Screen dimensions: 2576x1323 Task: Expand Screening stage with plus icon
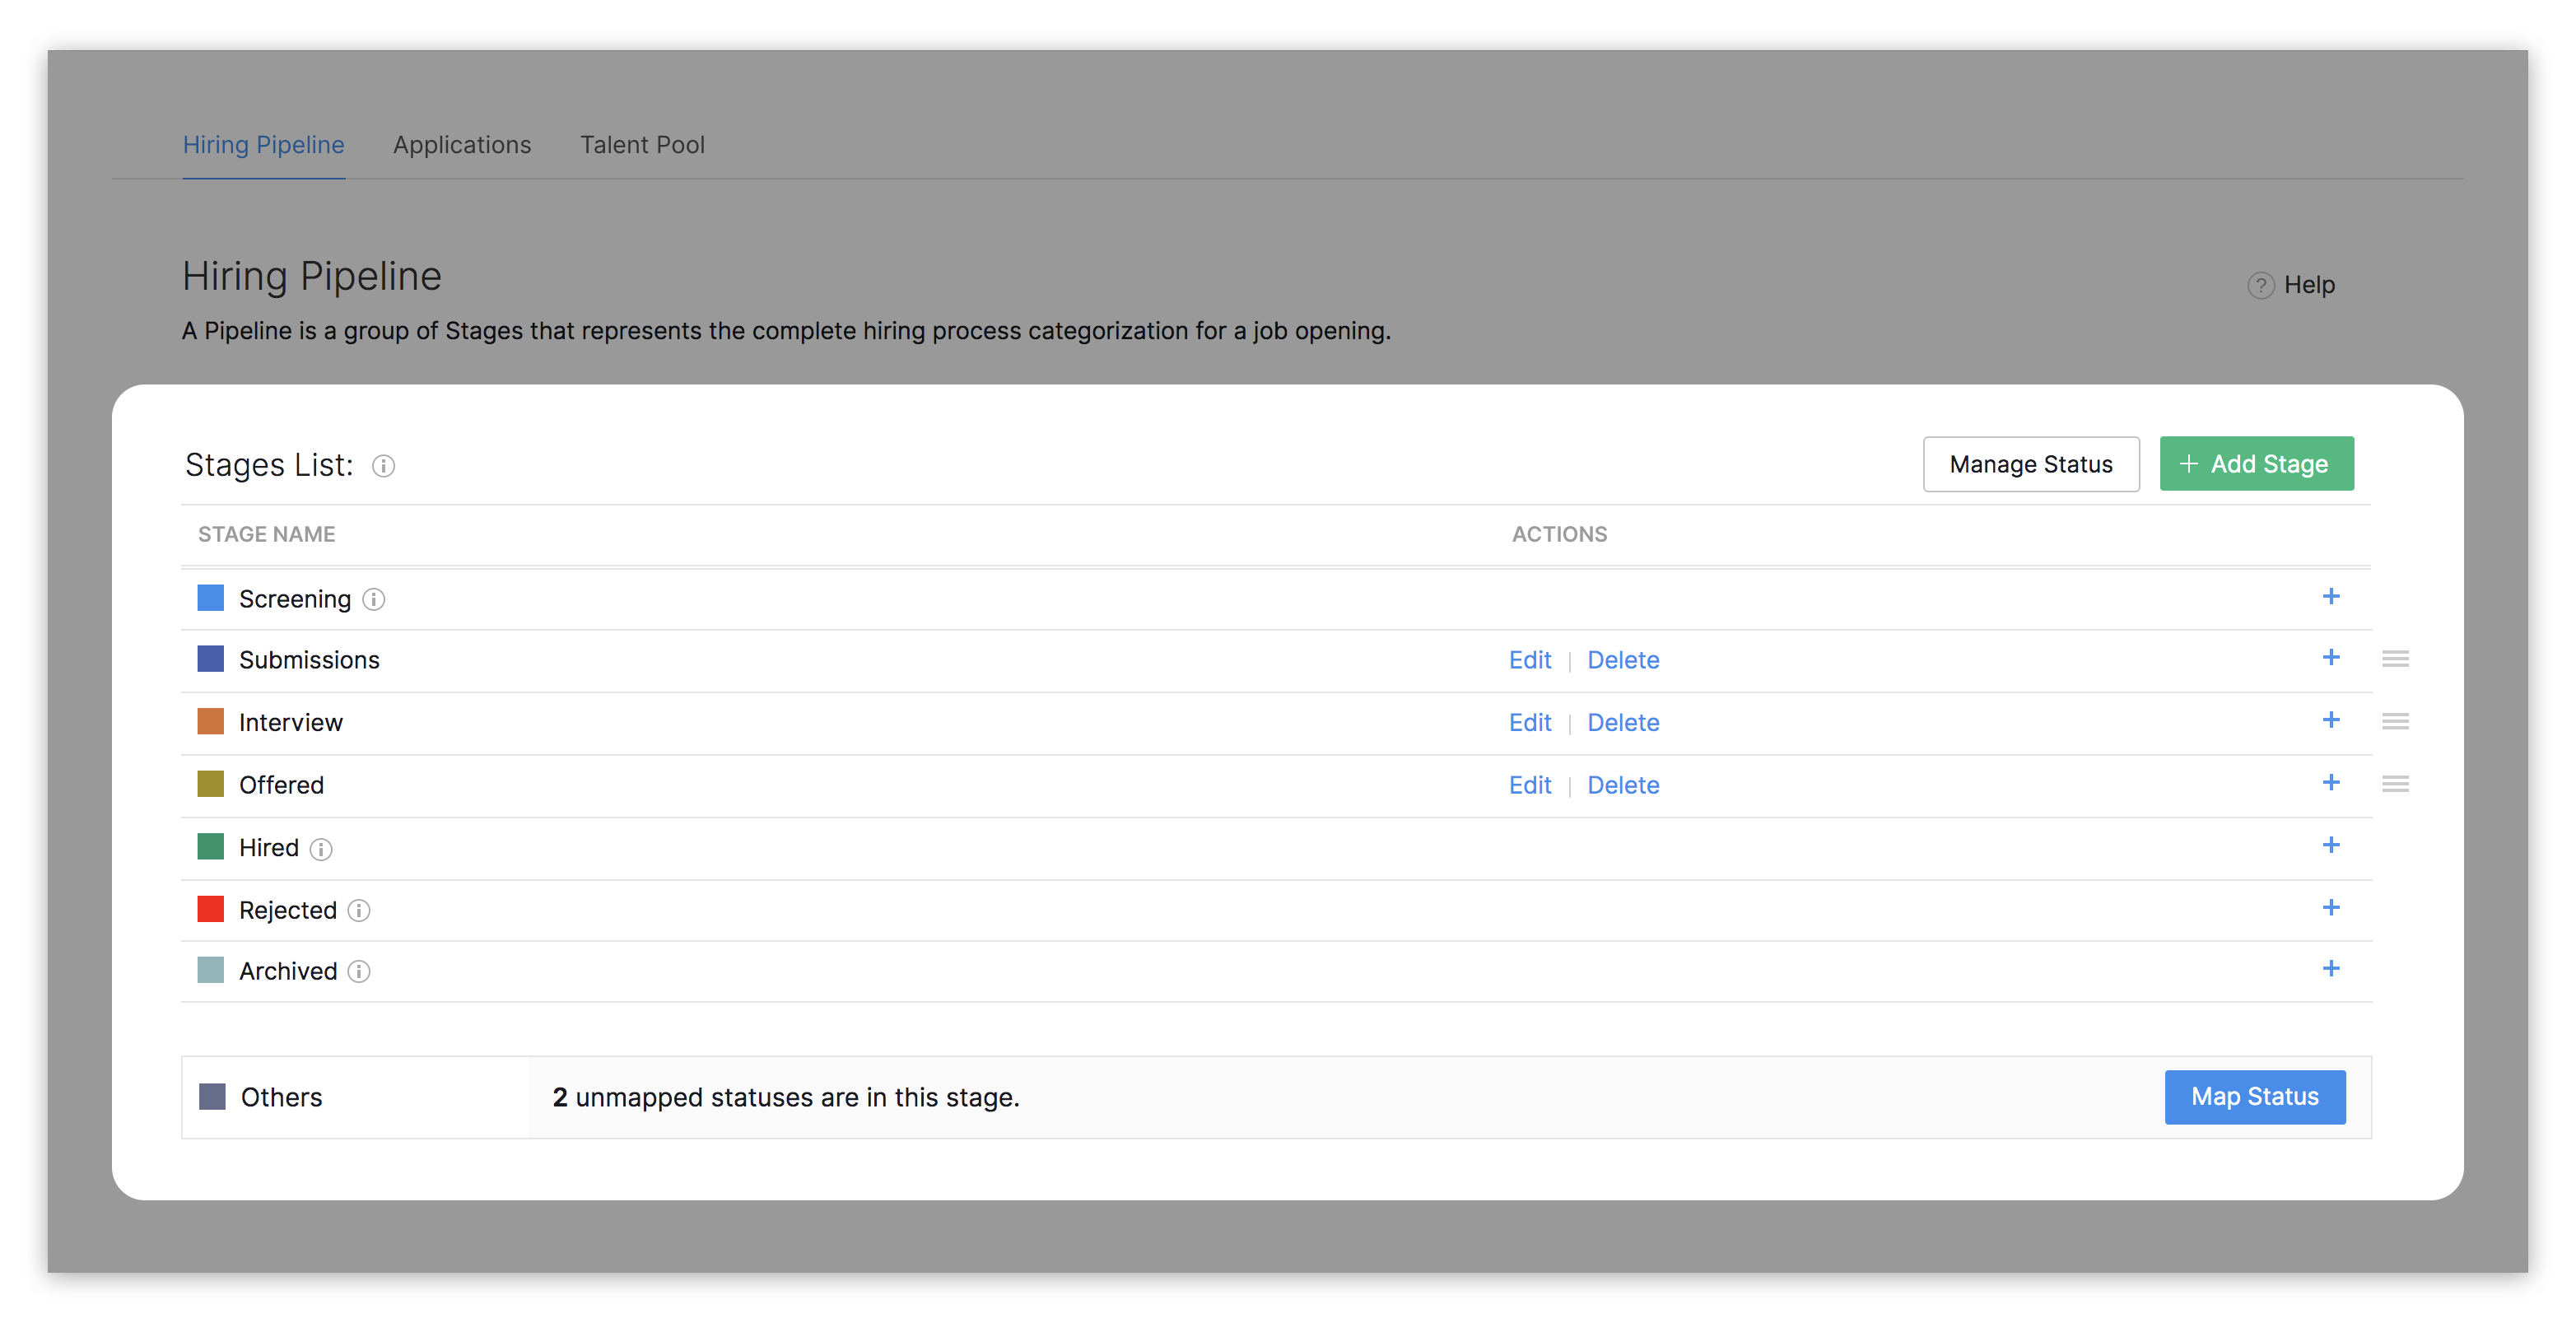2331,596
